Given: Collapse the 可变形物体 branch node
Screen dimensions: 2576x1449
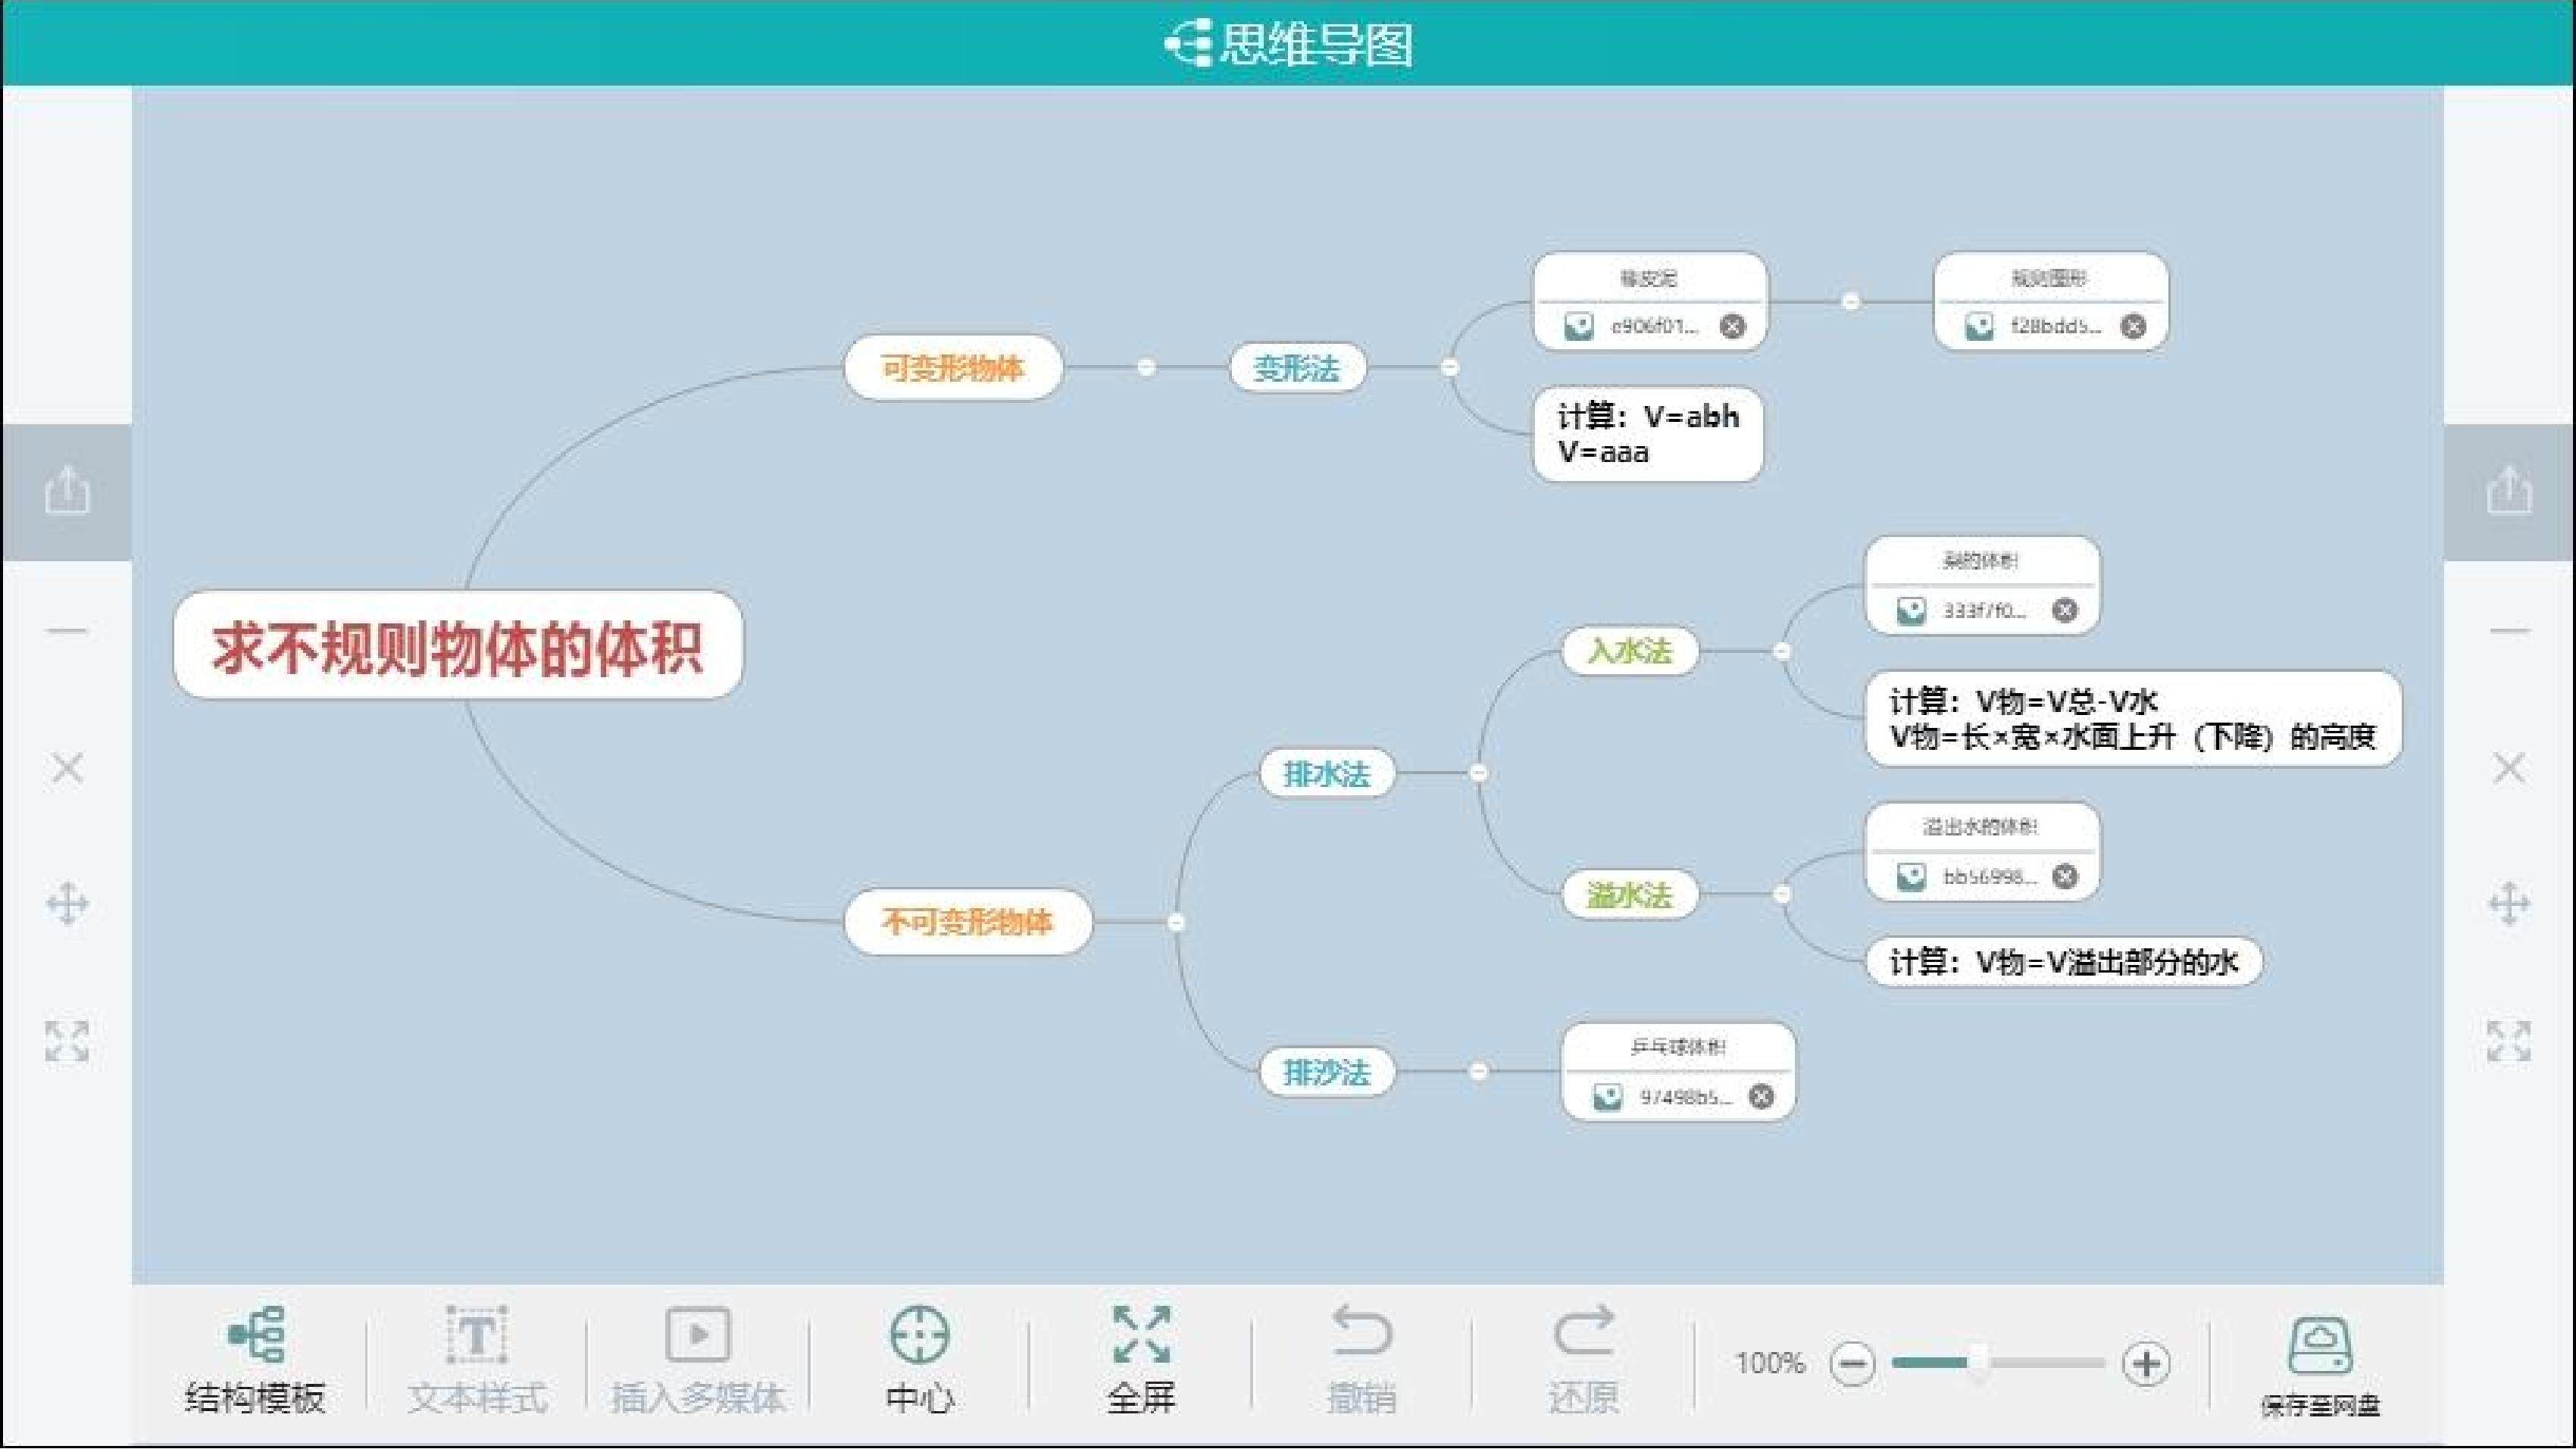Looking at the screenshot, I should [x=1146, y=368].
